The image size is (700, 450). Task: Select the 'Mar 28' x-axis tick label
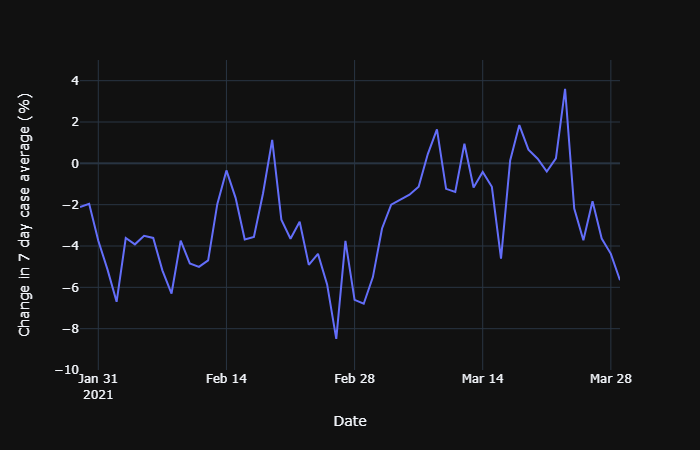610,379
